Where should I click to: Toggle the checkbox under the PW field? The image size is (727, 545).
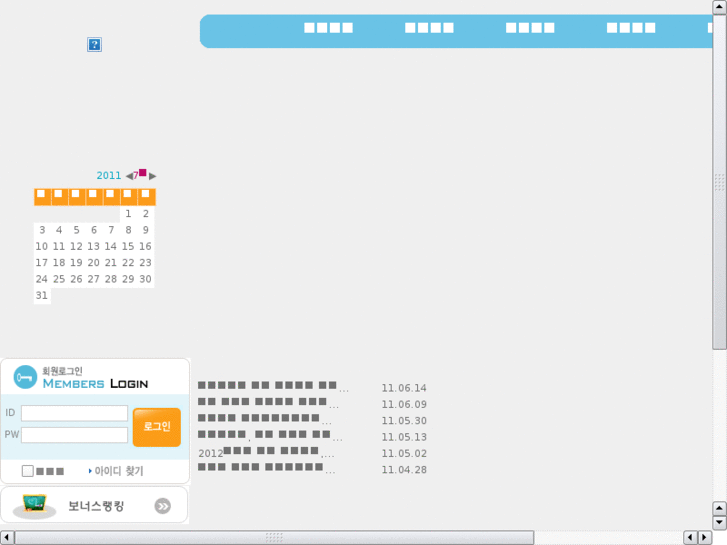click(x=27, y=471)
